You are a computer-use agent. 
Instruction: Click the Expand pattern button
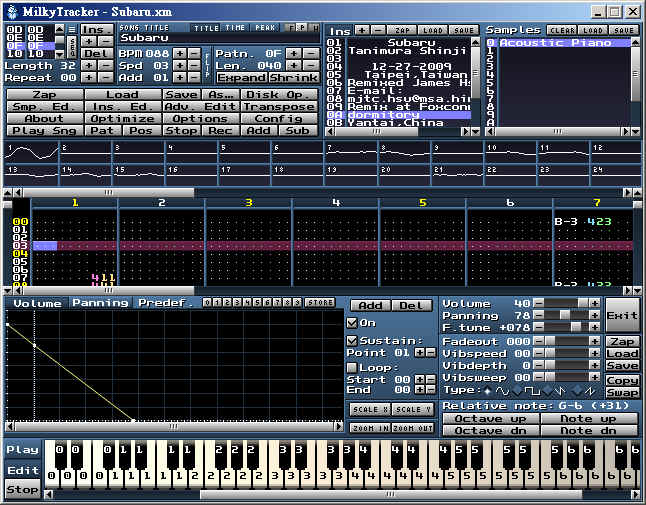241,78
